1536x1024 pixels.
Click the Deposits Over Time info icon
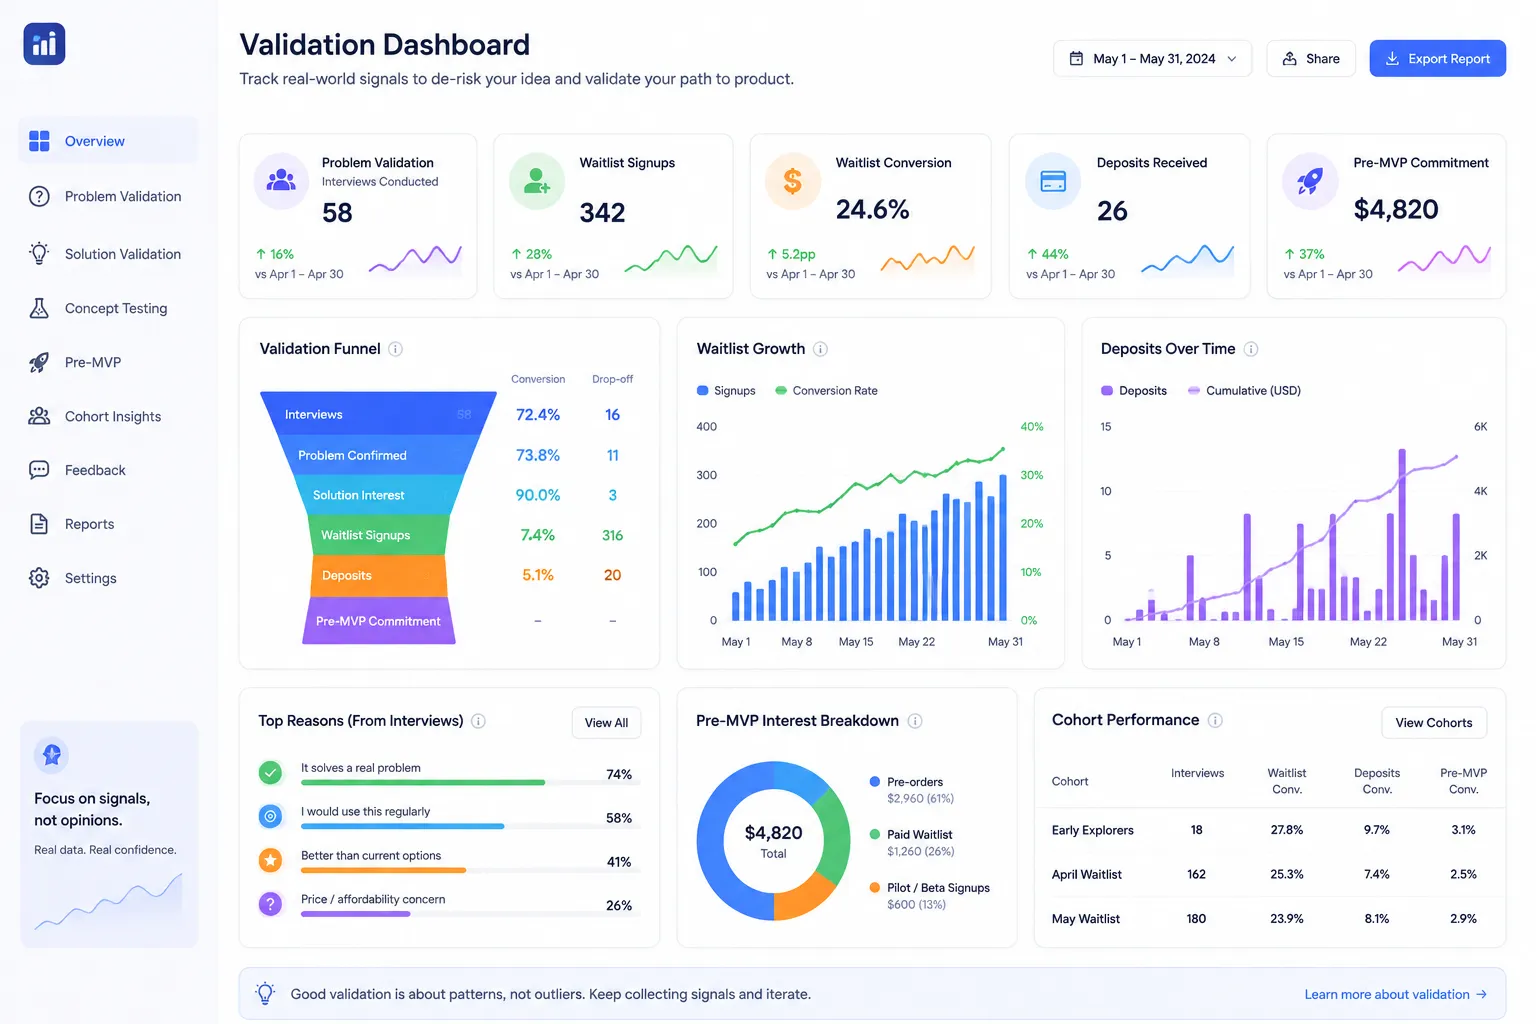[1250, 349]
